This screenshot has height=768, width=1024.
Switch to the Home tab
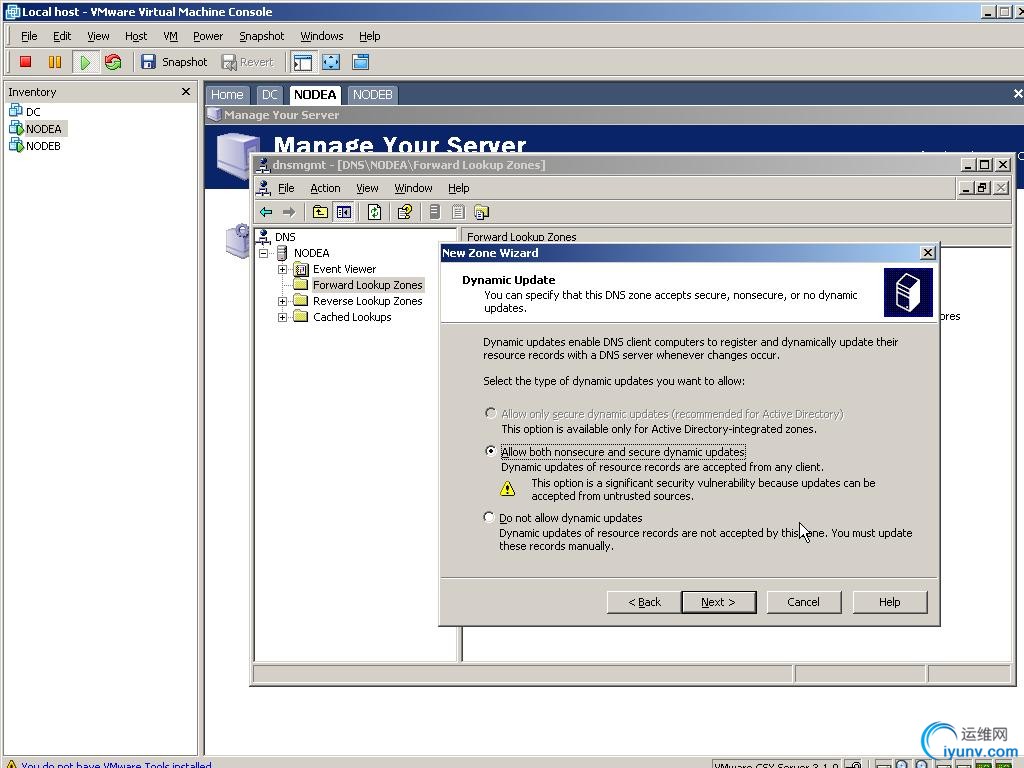click(227, 95)
